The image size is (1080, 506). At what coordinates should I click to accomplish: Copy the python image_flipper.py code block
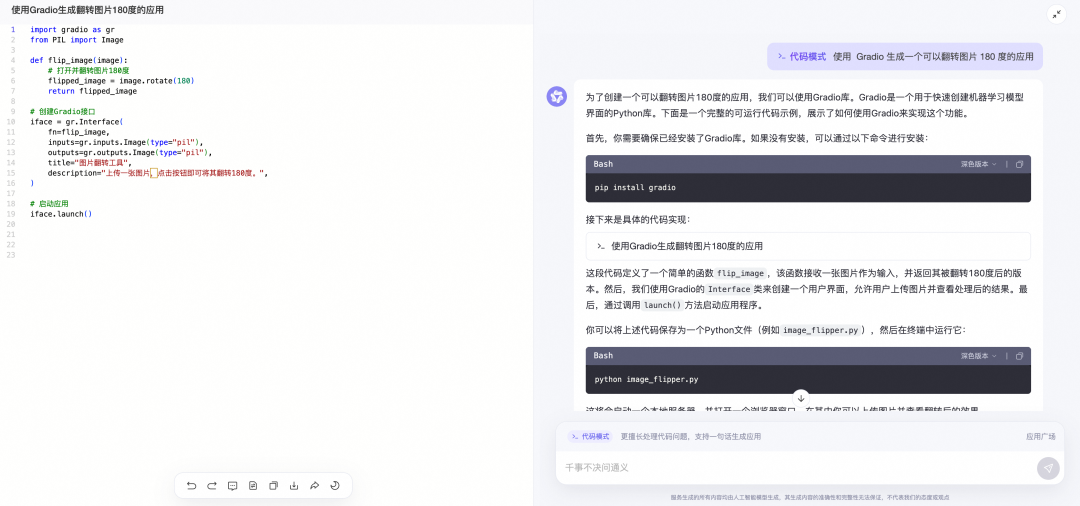(x=1019, y=356)
